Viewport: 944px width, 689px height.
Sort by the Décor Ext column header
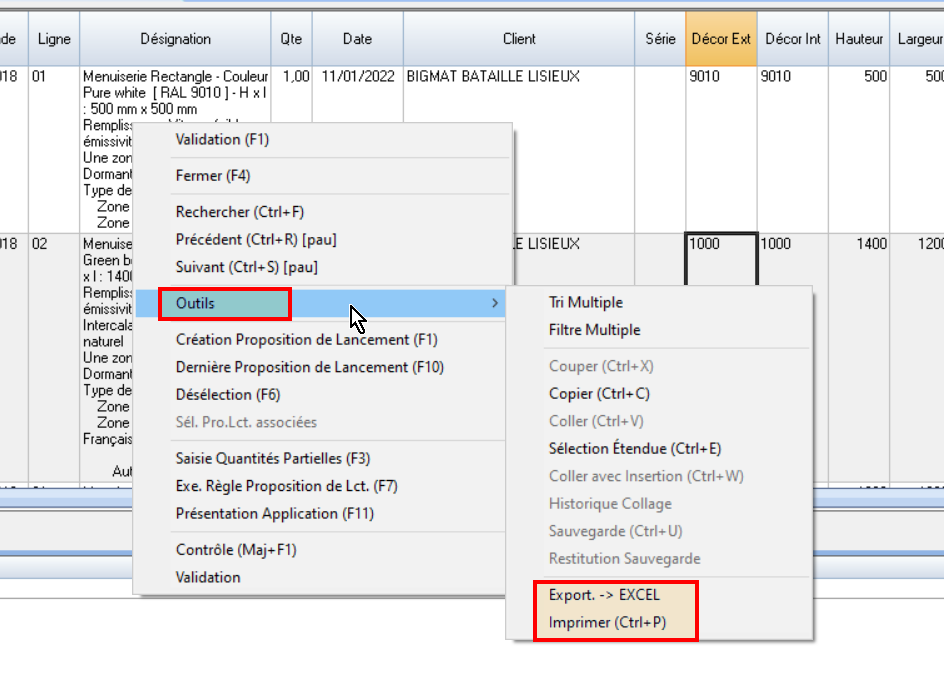tap(720, 39)
